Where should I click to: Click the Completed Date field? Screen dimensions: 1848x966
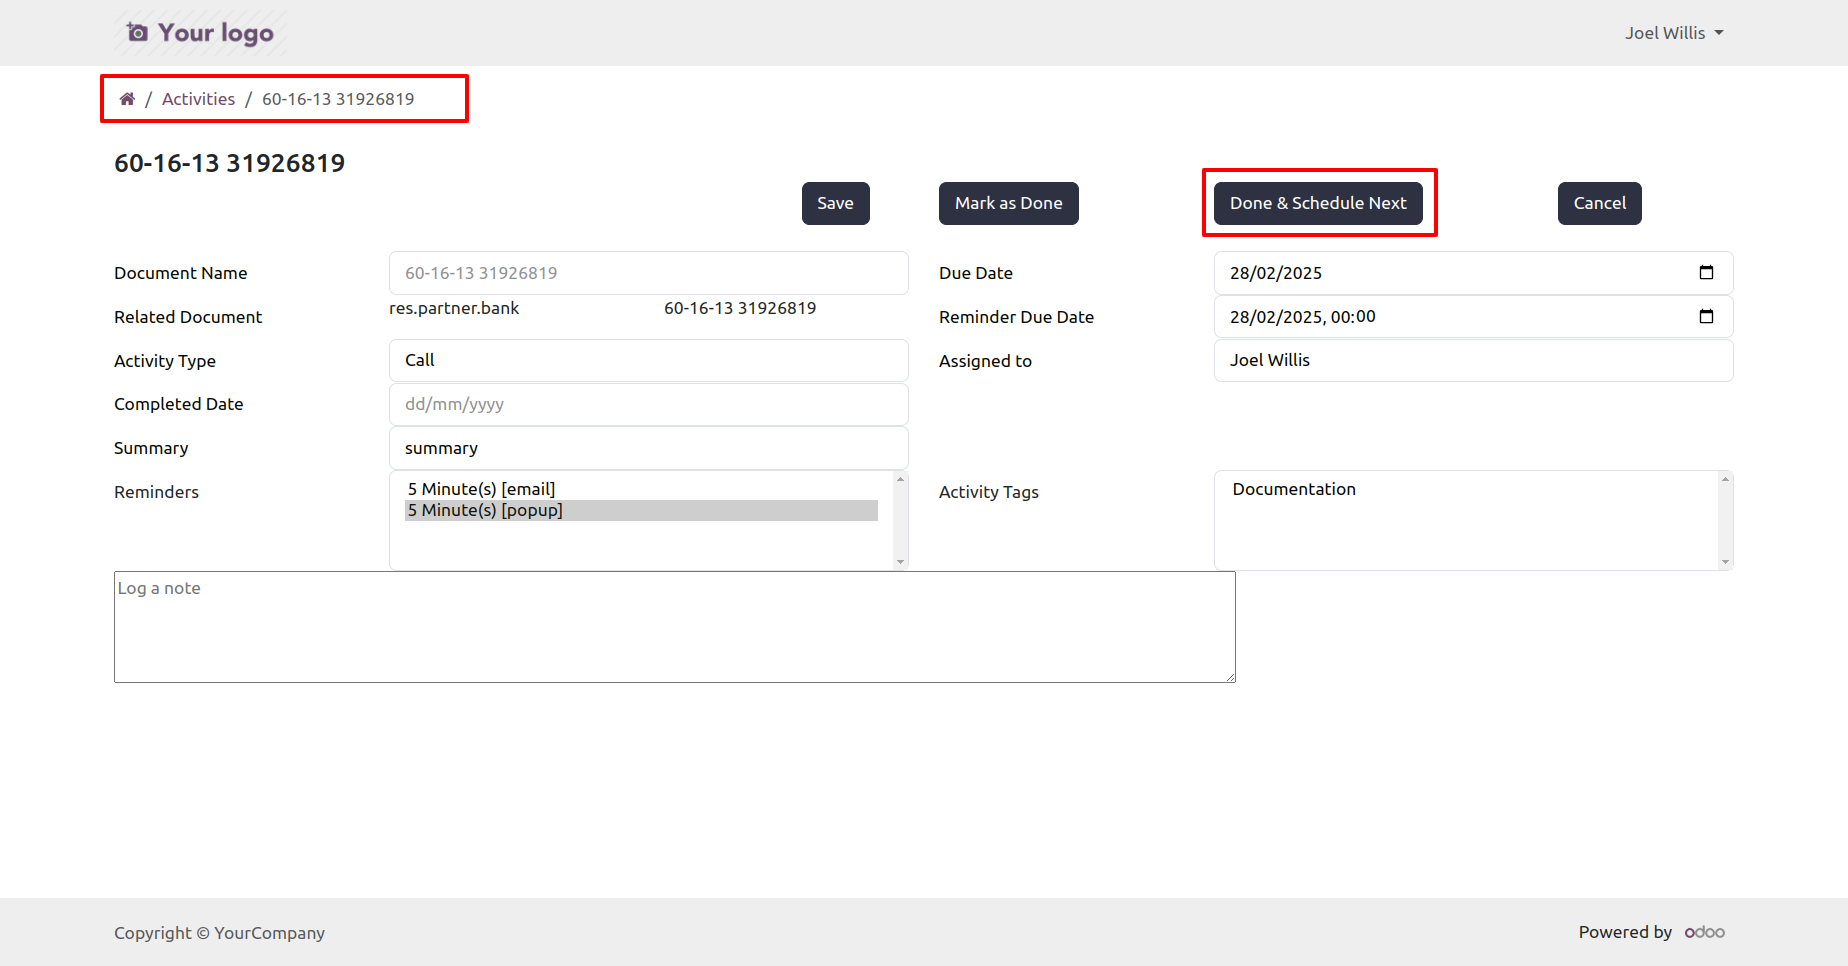[648, 404]
